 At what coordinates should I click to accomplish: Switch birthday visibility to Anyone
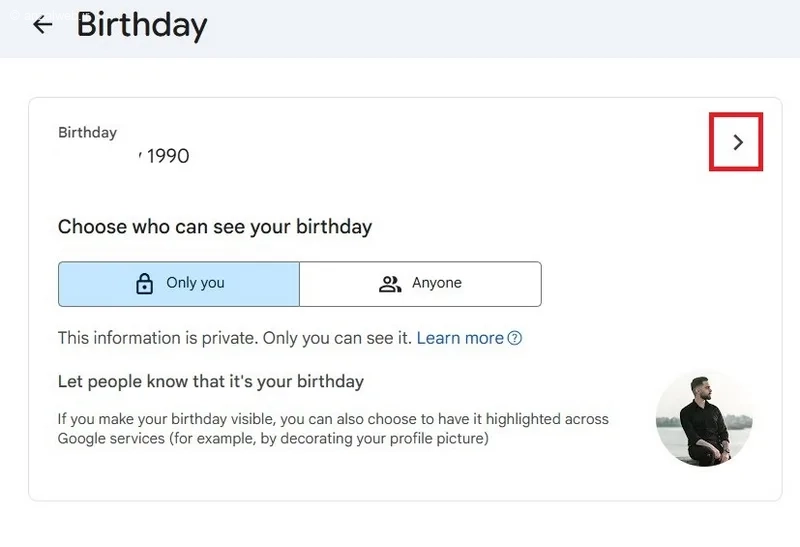(420, 284)
